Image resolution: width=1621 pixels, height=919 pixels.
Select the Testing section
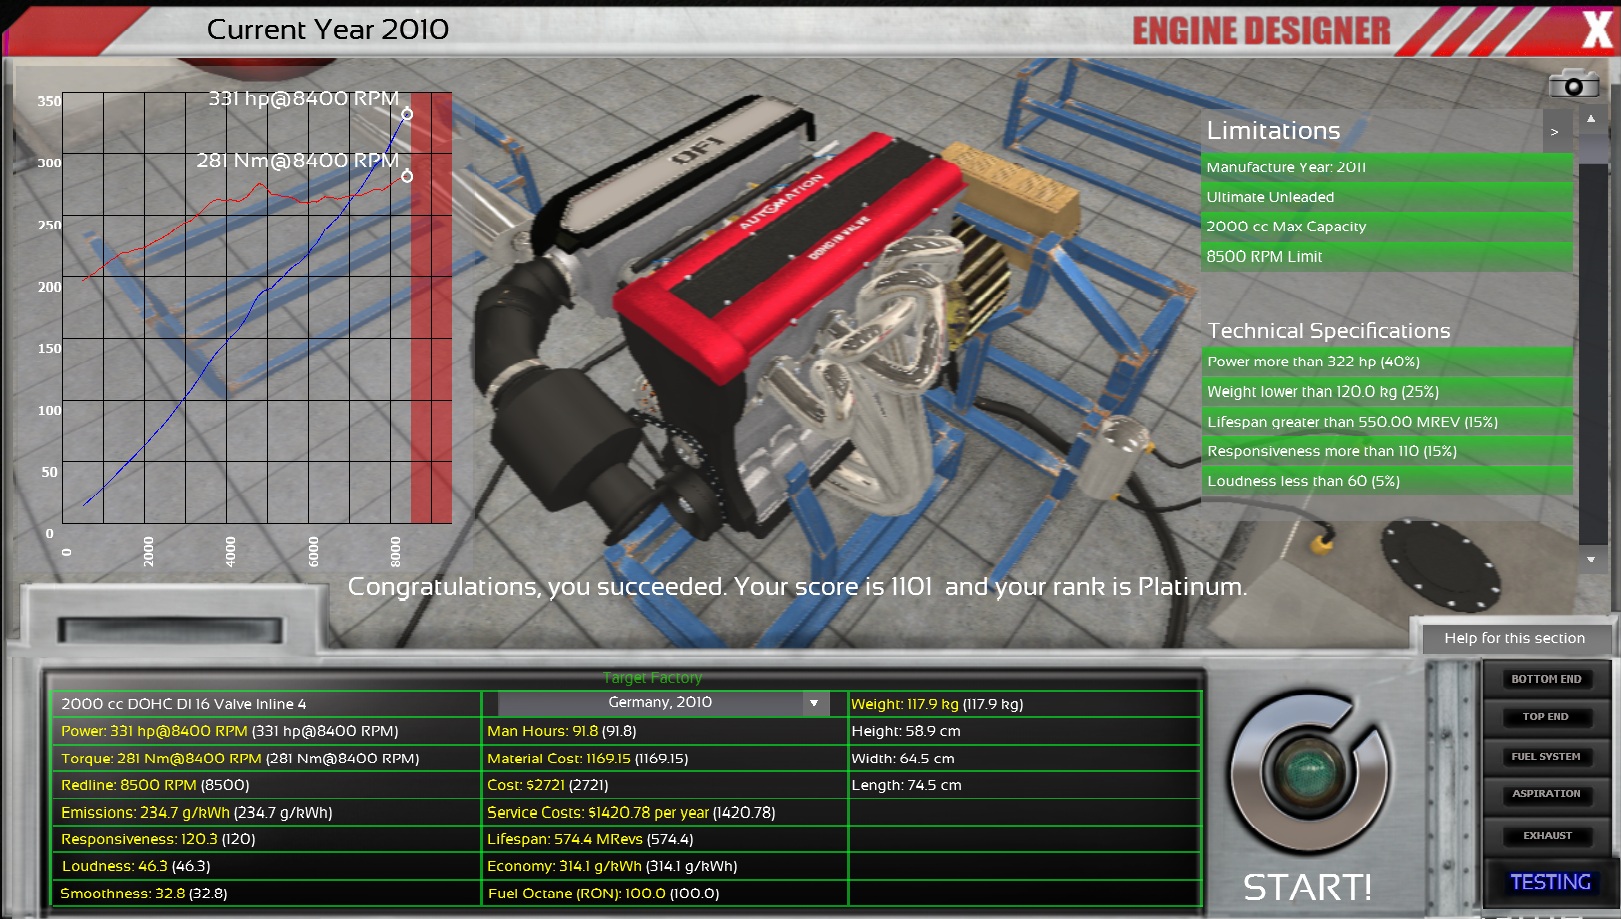point(1550,882)
